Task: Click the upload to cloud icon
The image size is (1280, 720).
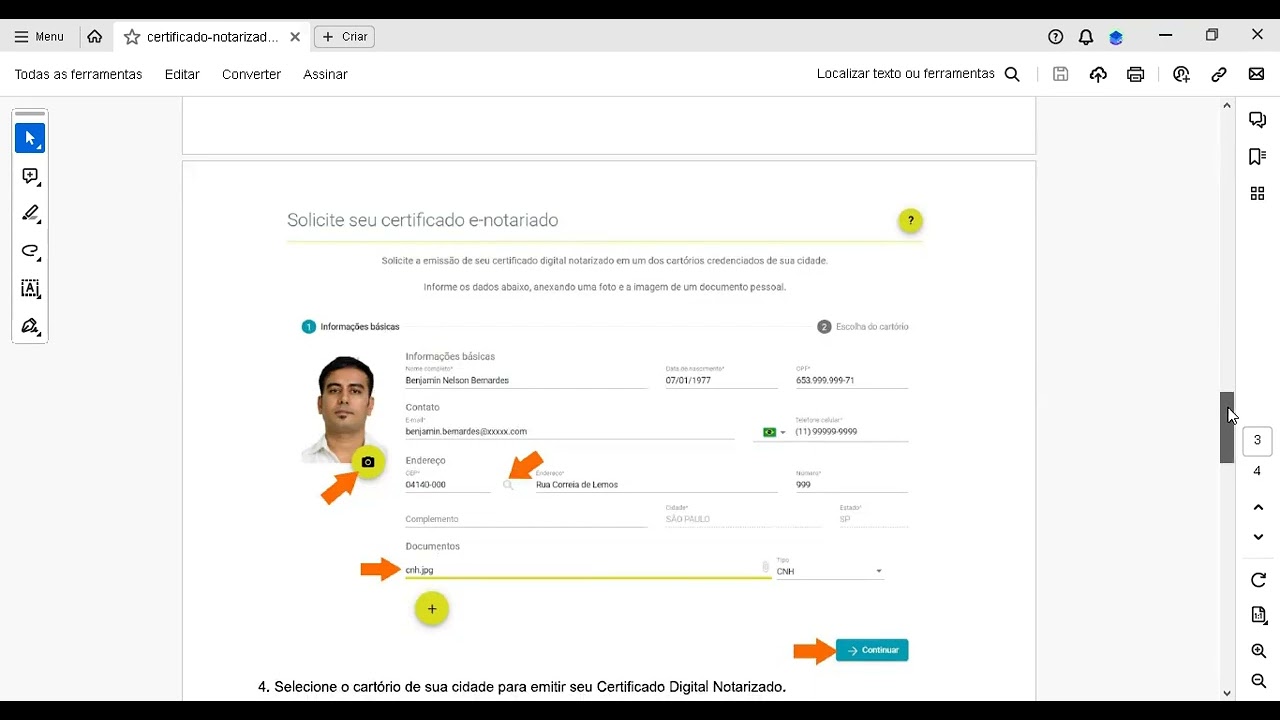Action: (x=1098, y=74)
